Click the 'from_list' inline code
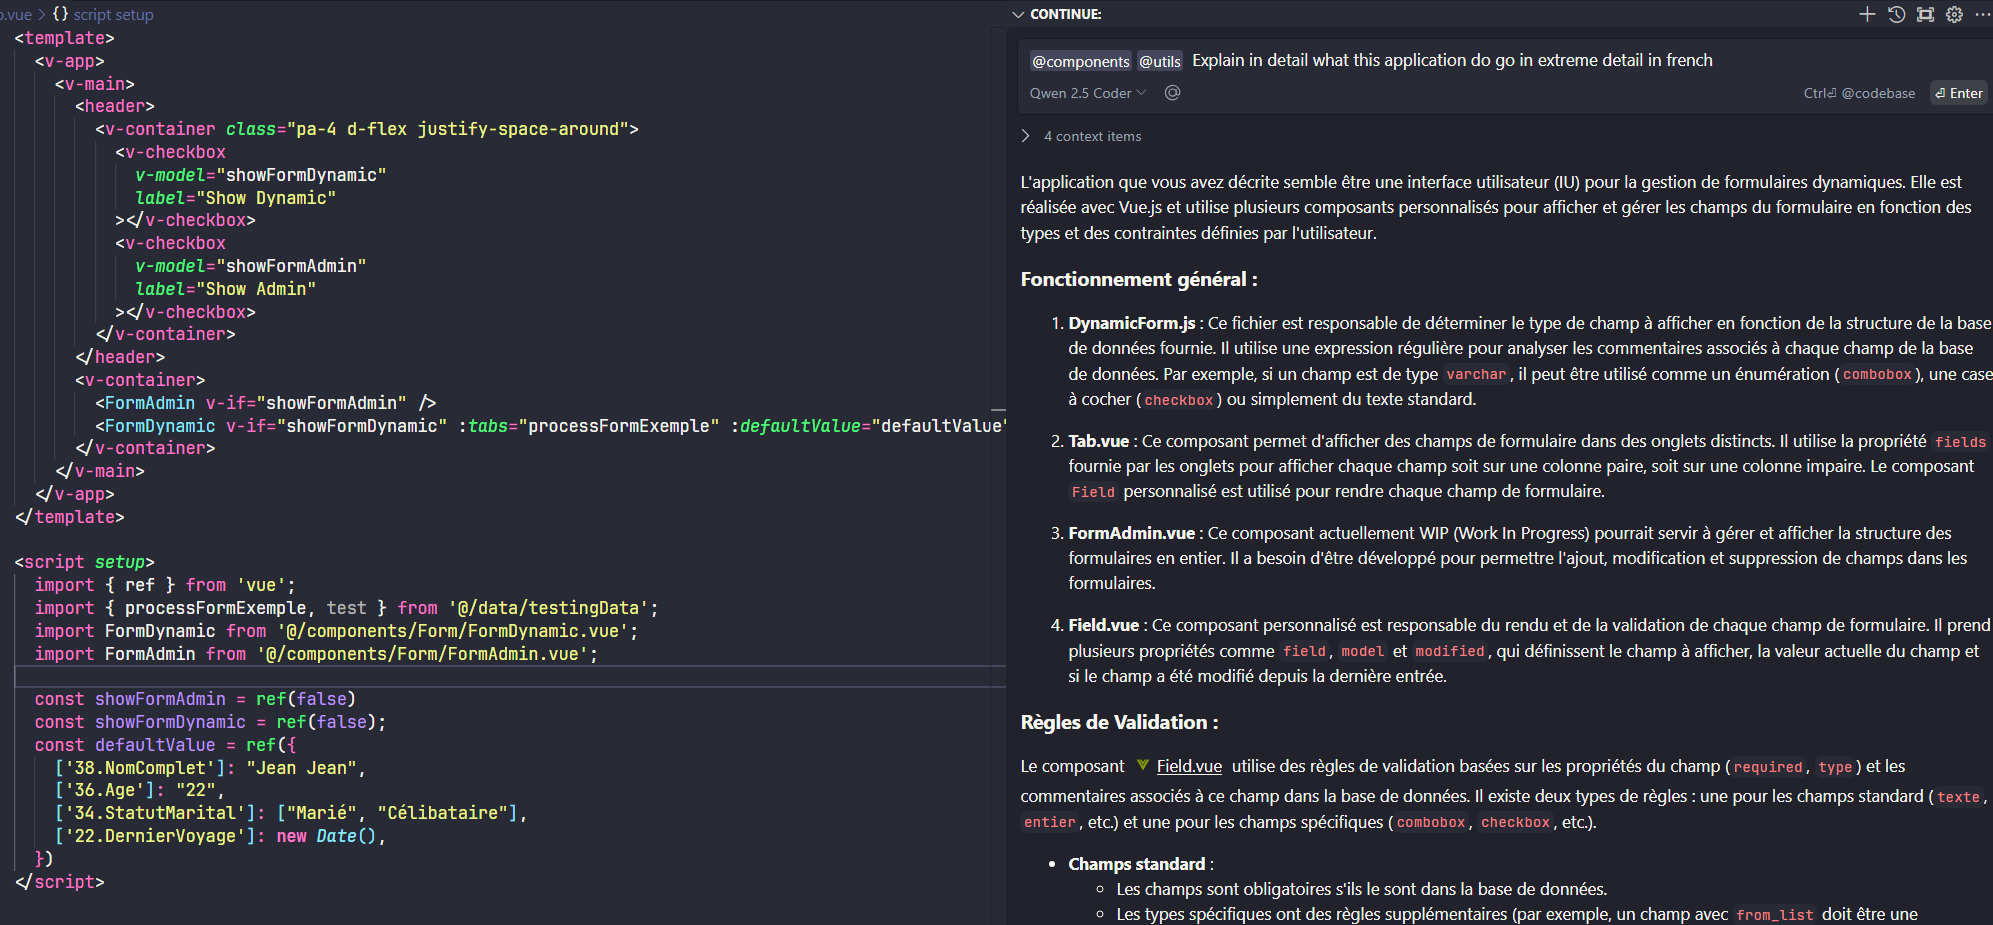Screen dimensions: 1993x925 pos(1774,914)
